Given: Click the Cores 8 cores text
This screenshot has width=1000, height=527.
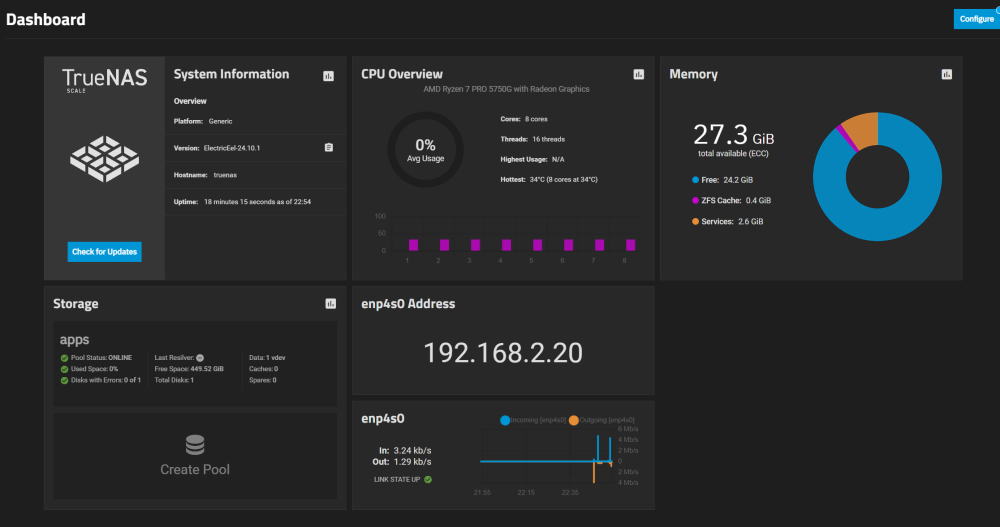Looking at the screenshot, I should (524, 119).
